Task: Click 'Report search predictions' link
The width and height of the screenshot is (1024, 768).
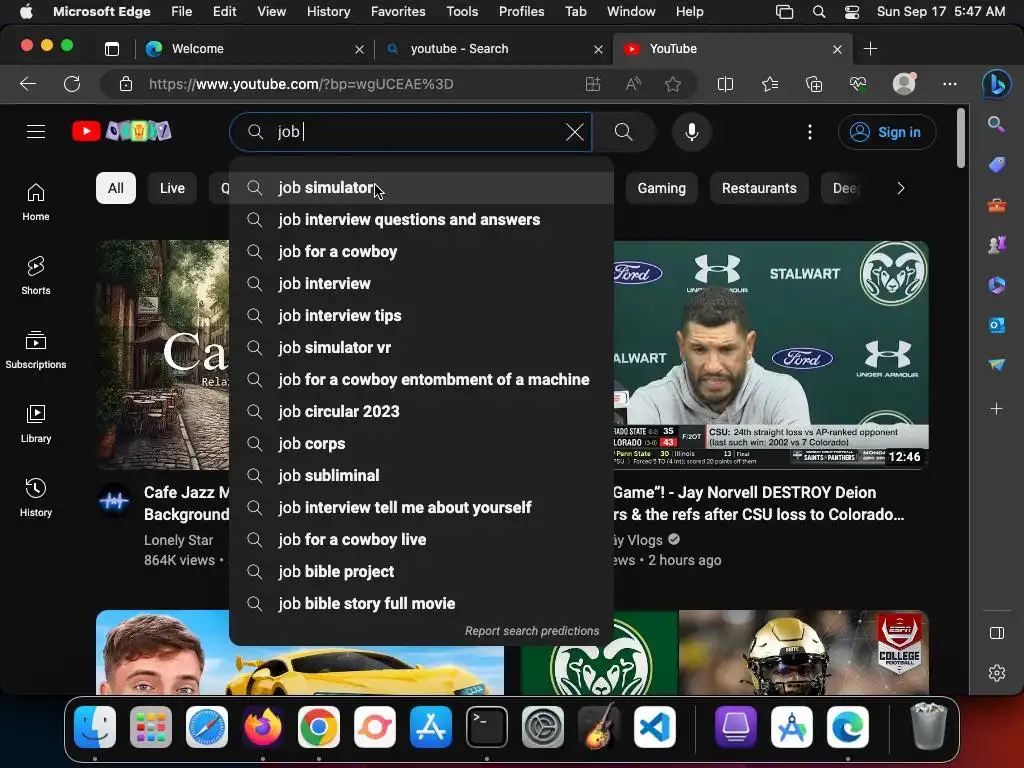Action: (532, 631)
